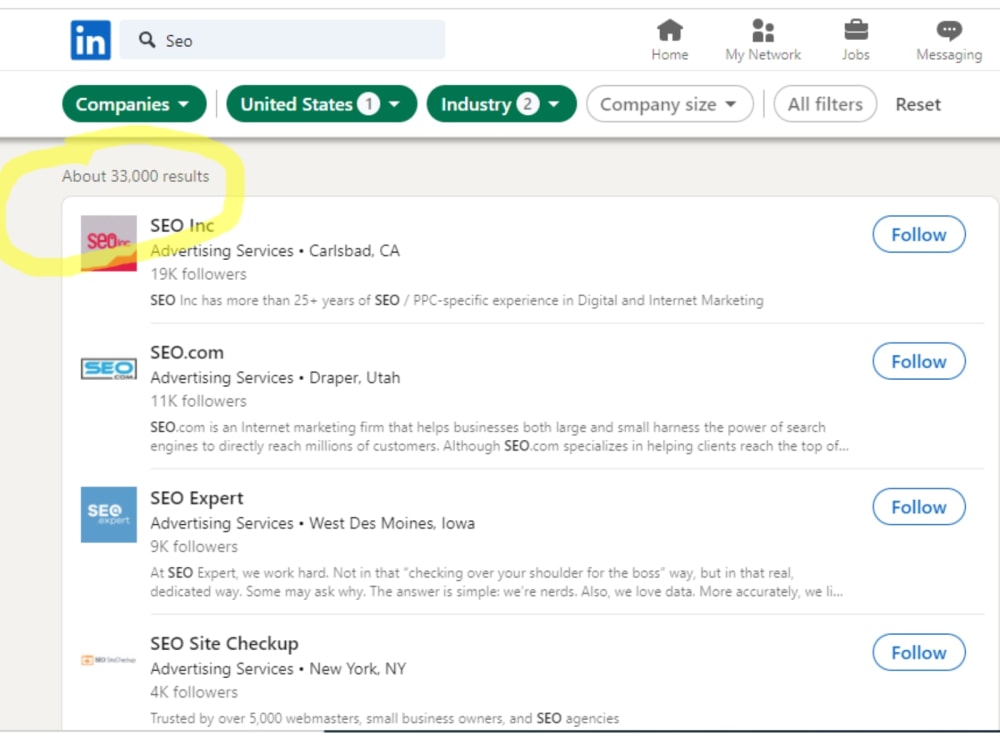The width and height of the screenshot is (1000, 750).
Task: Open All filters panel
Action: pos(825,103)
